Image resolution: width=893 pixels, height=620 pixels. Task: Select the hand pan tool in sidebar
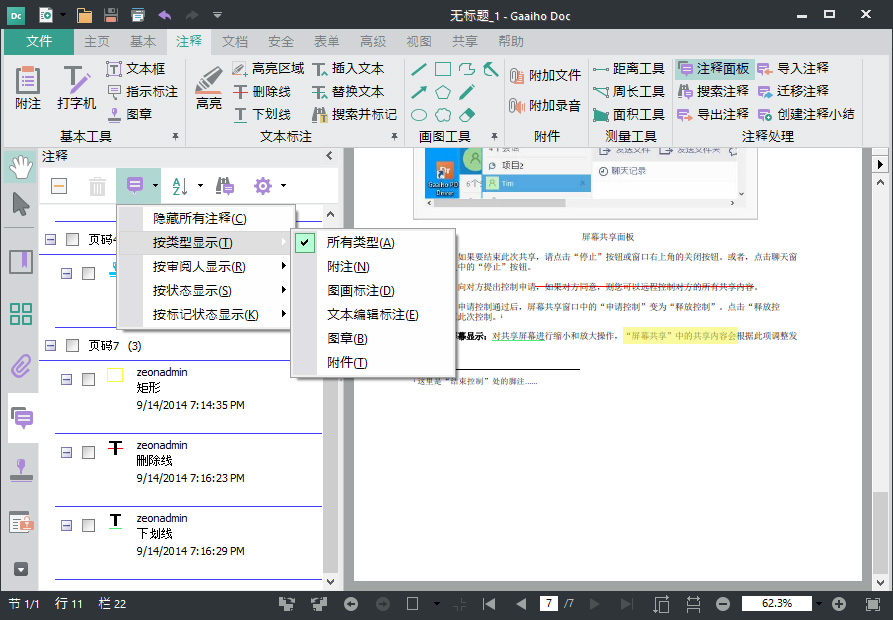click(21, 167)
